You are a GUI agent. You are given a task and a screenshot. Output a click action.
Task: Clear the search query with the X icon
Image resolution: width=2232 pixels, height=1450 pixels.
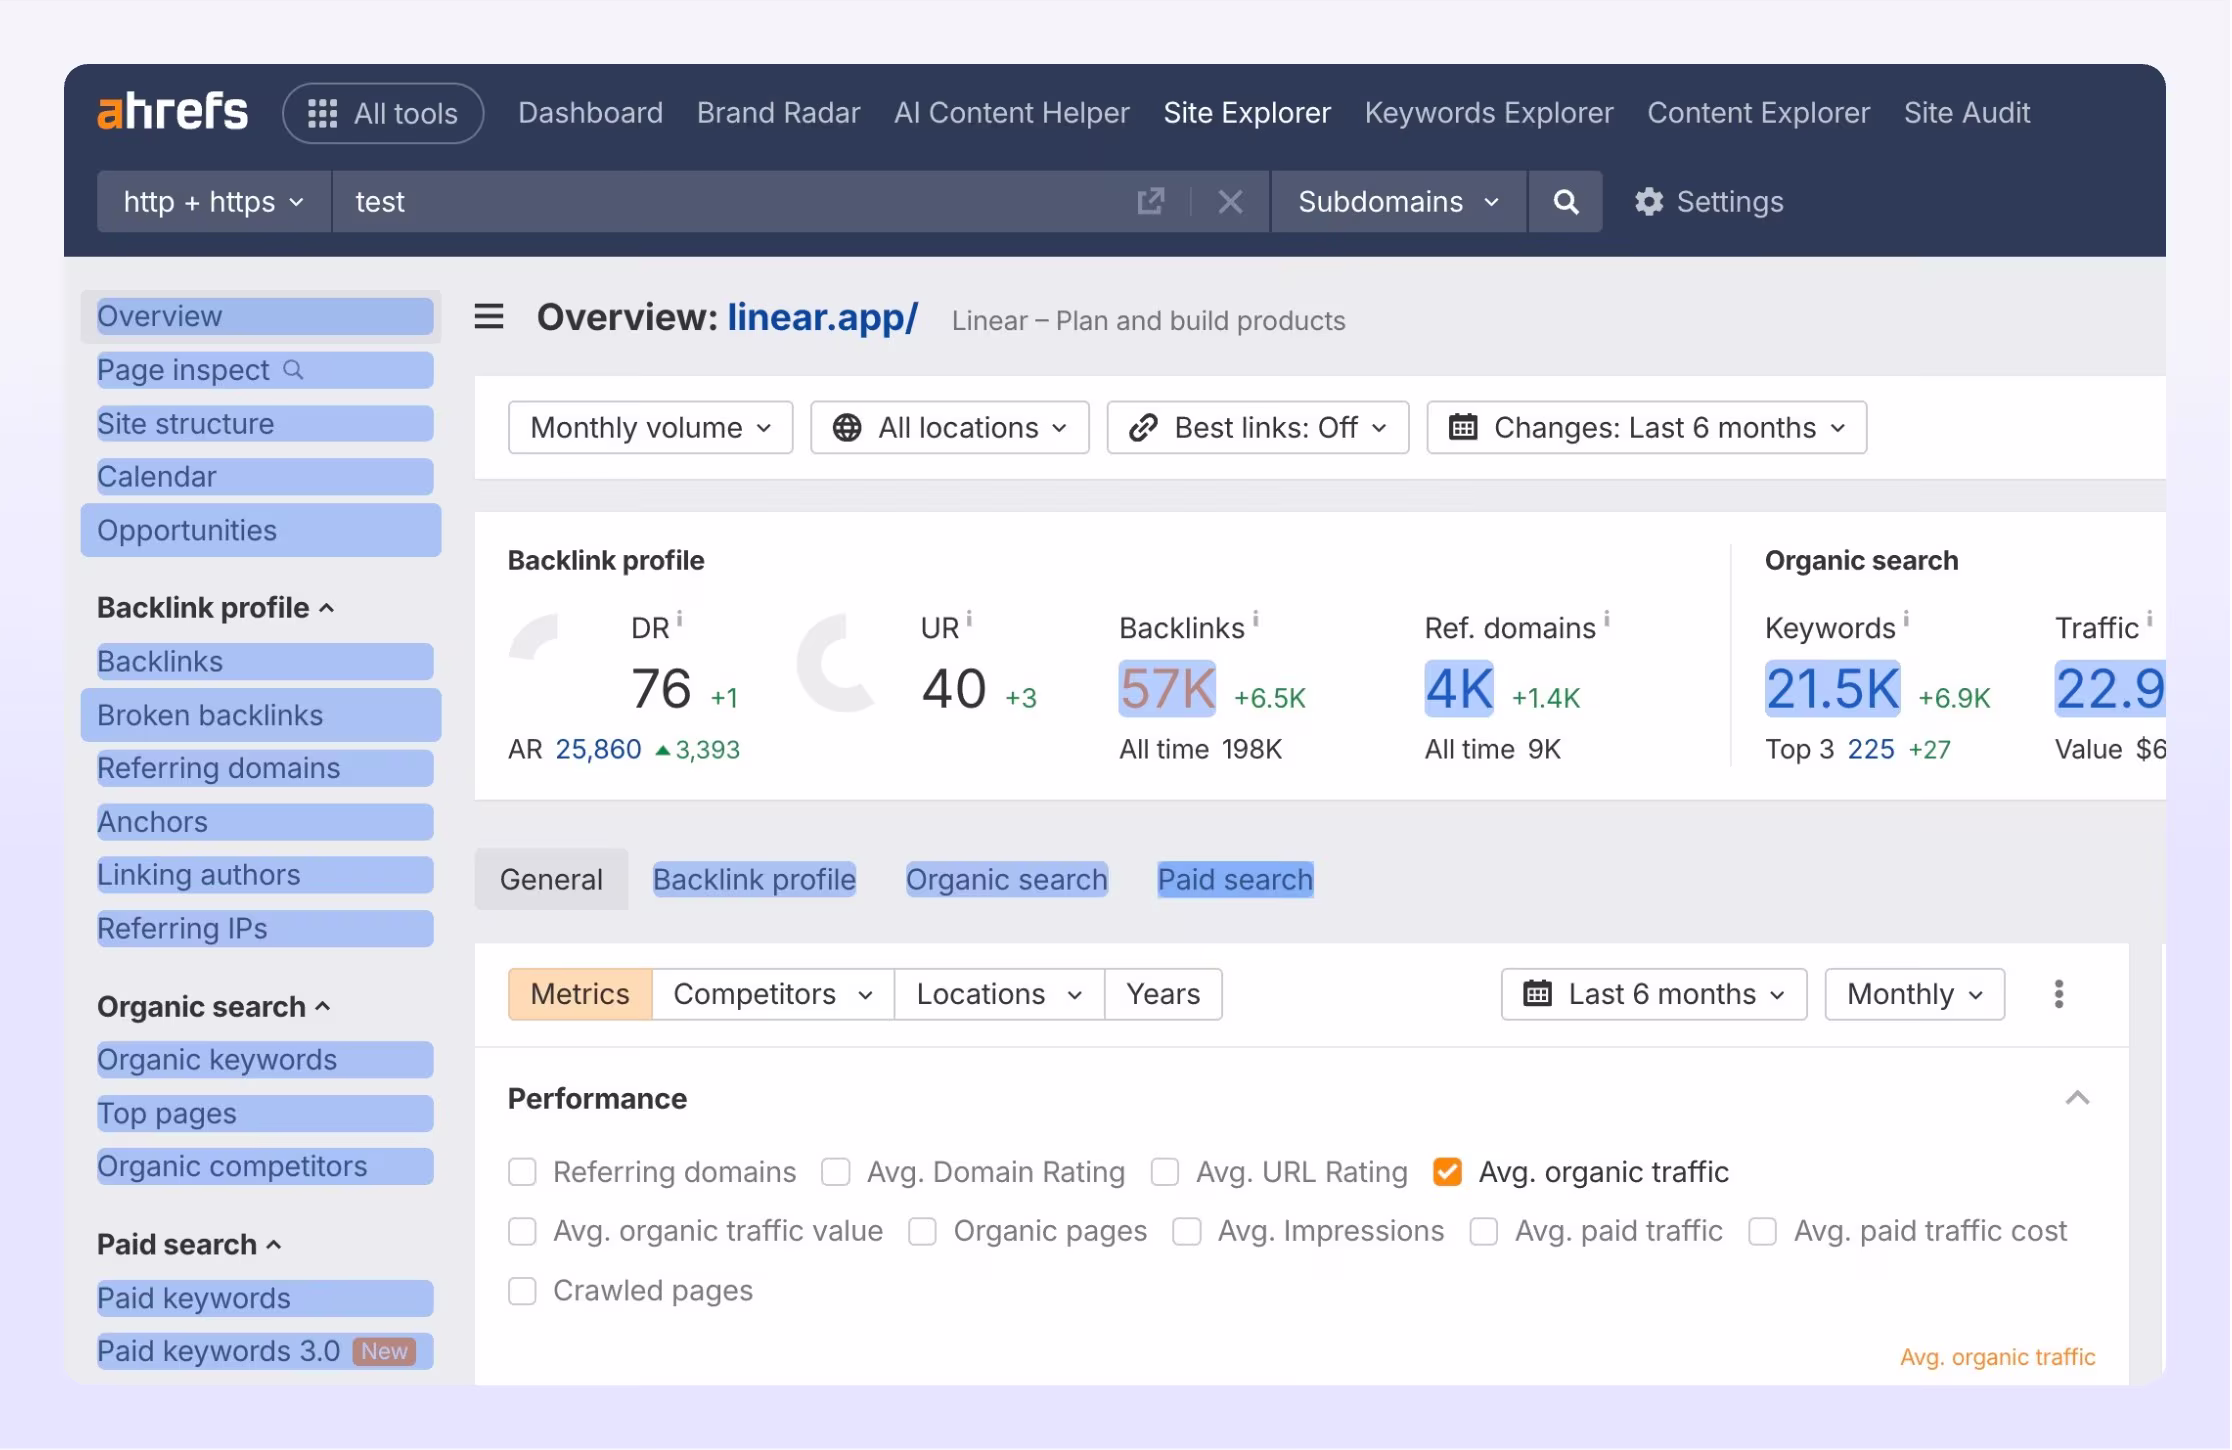pos(1230,201)
